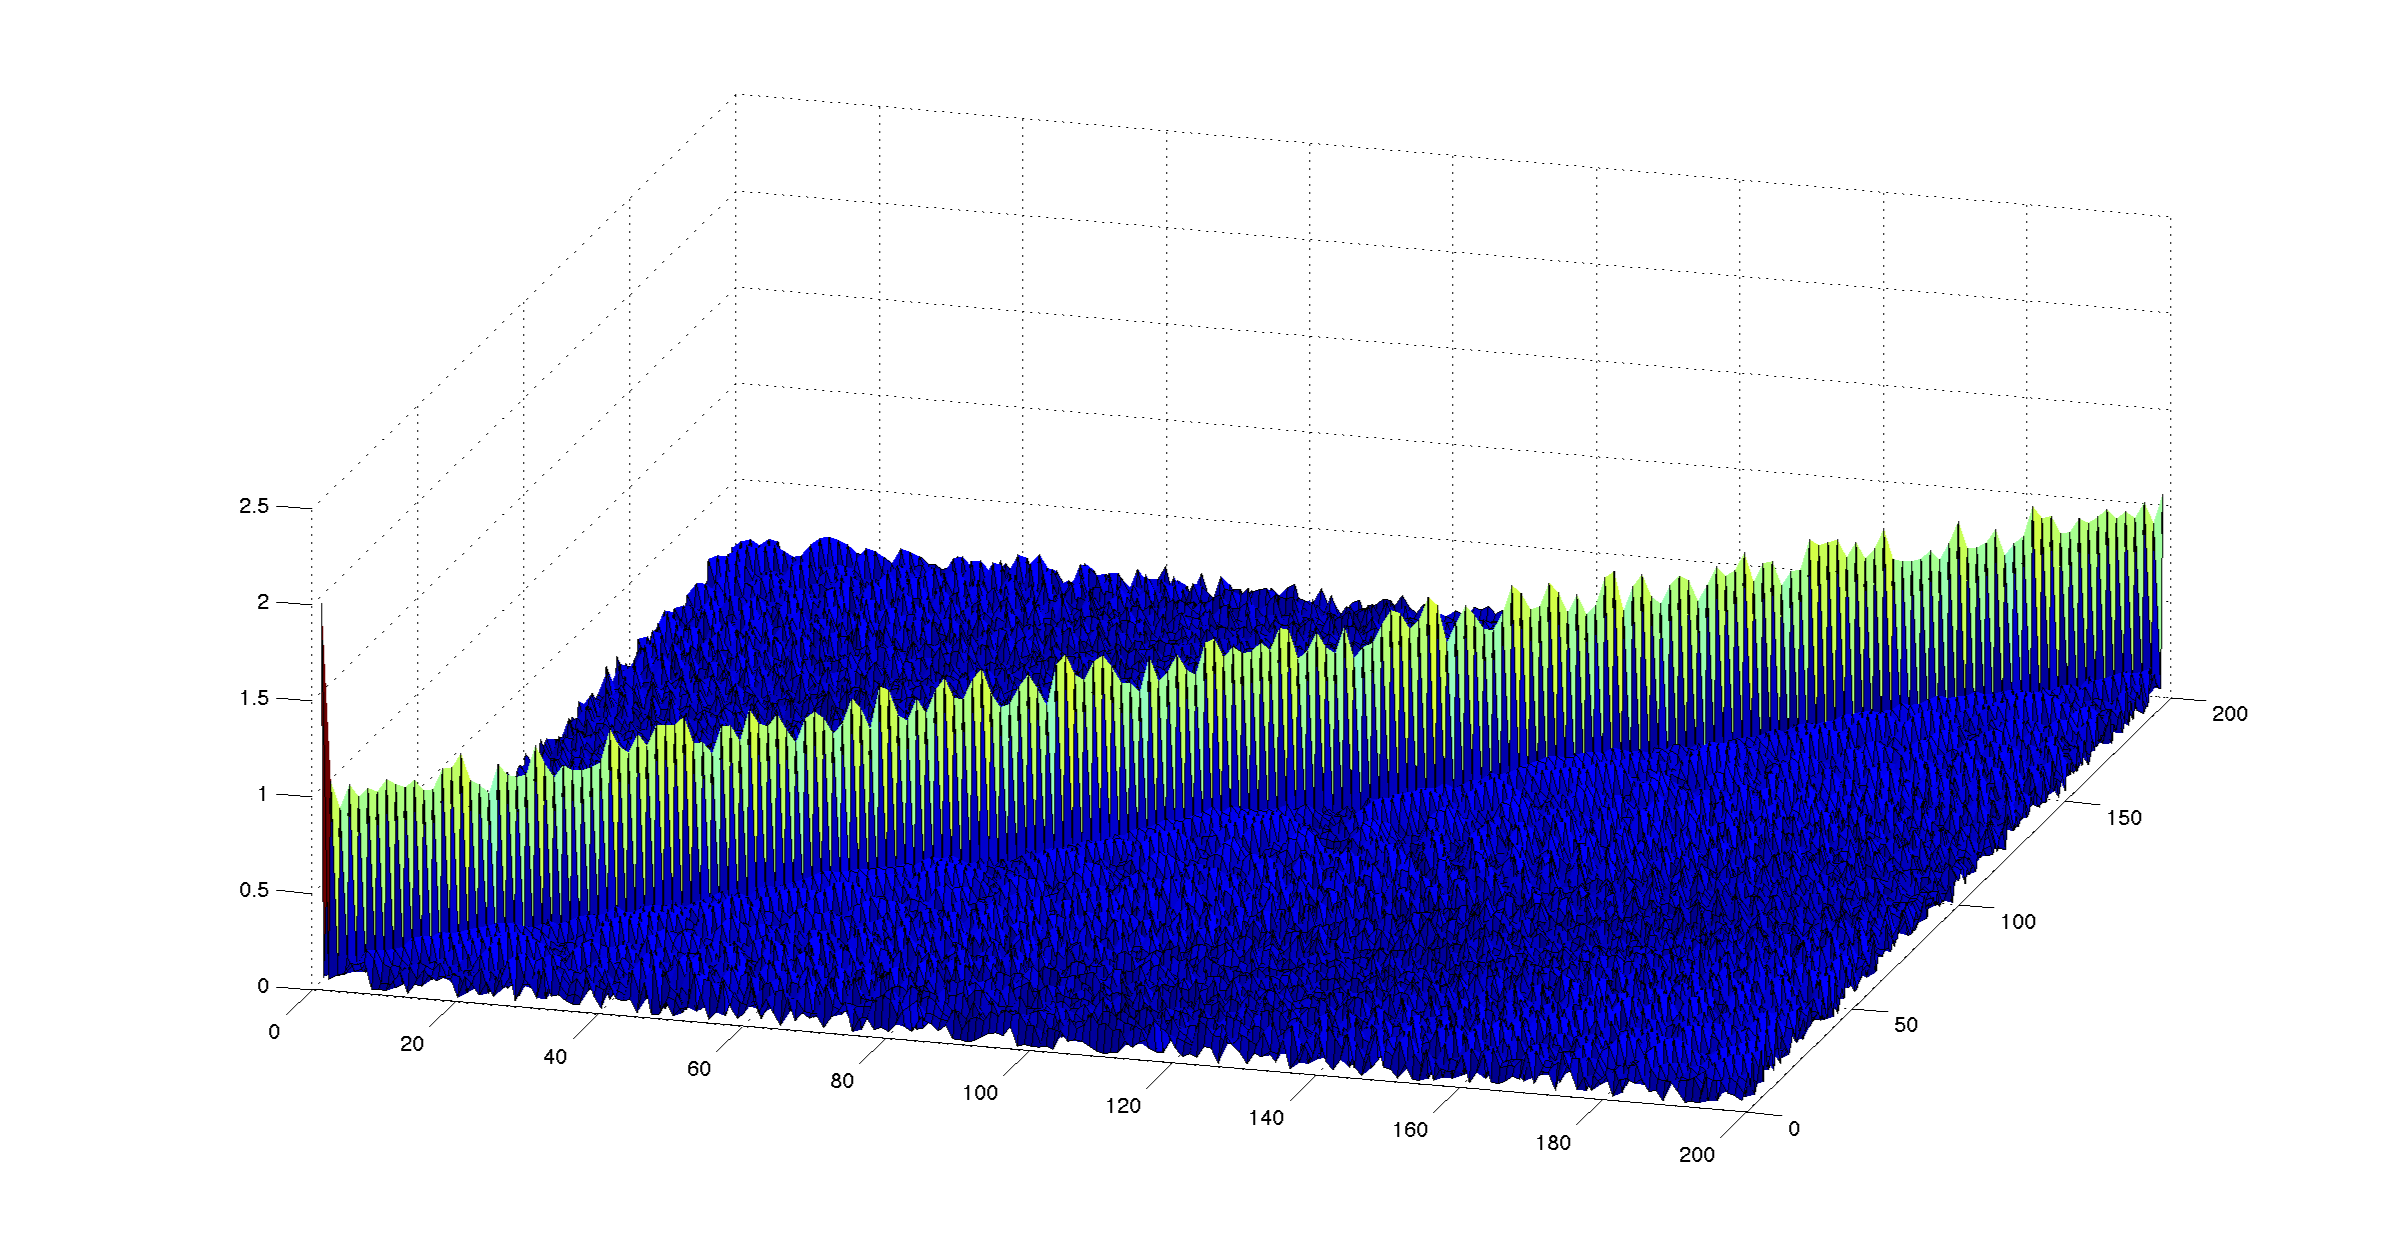Screen dimensions: 2398x1250
Task: Click the raised blue plateau behind the ridge
Action: tap(900, 610)
